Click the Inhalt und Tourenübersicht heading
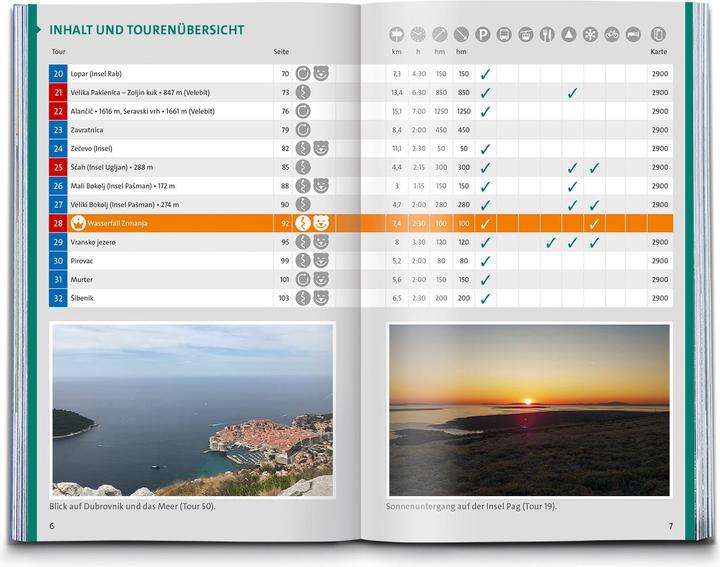The image size is (720, 567). pos(146,30)
